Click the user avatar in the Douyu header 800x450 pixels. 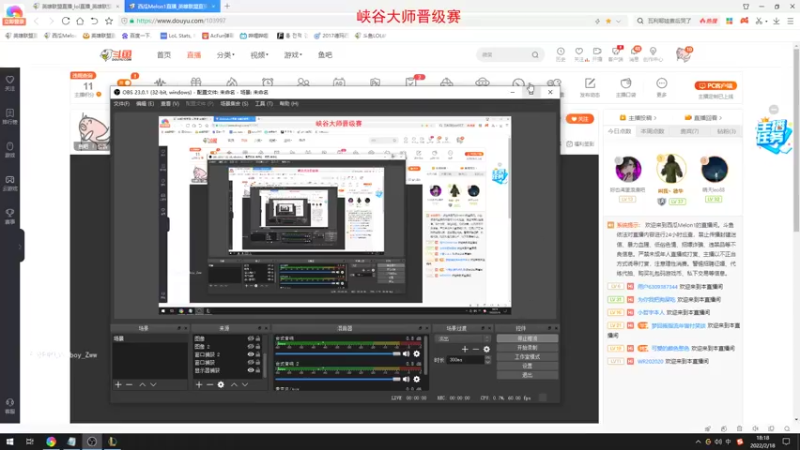(683, 54)
